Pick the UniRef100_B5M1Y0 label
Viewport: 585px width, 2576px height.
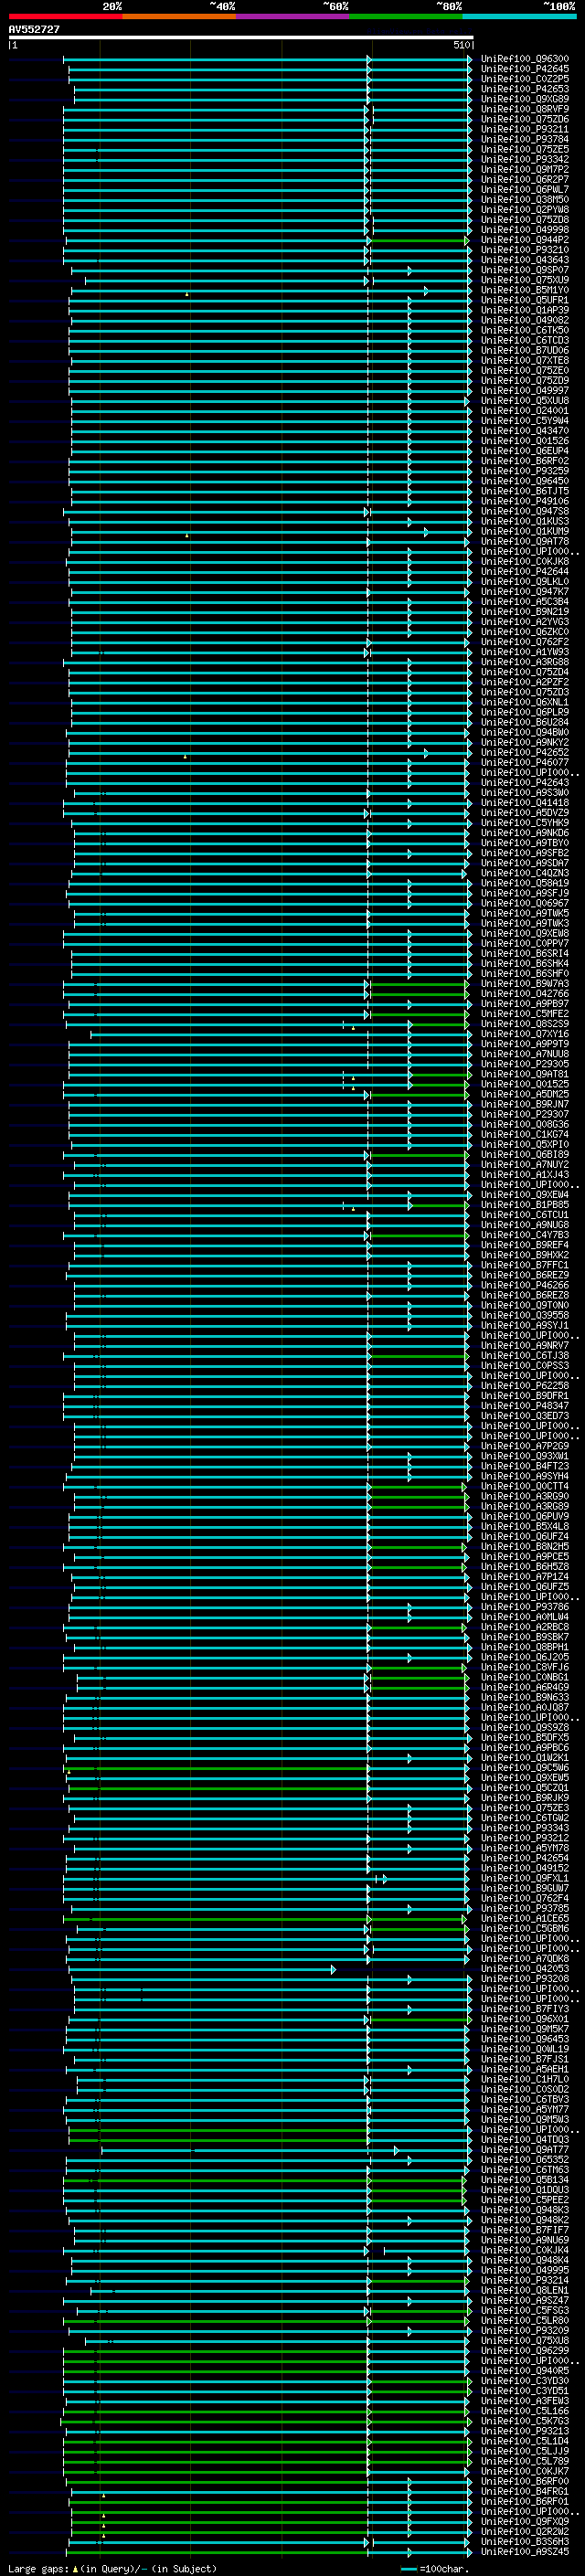coord(524,290)
